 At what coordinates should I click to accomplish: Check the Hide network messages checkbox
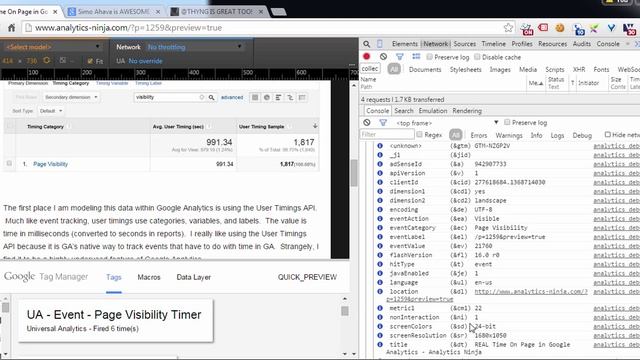608,134
